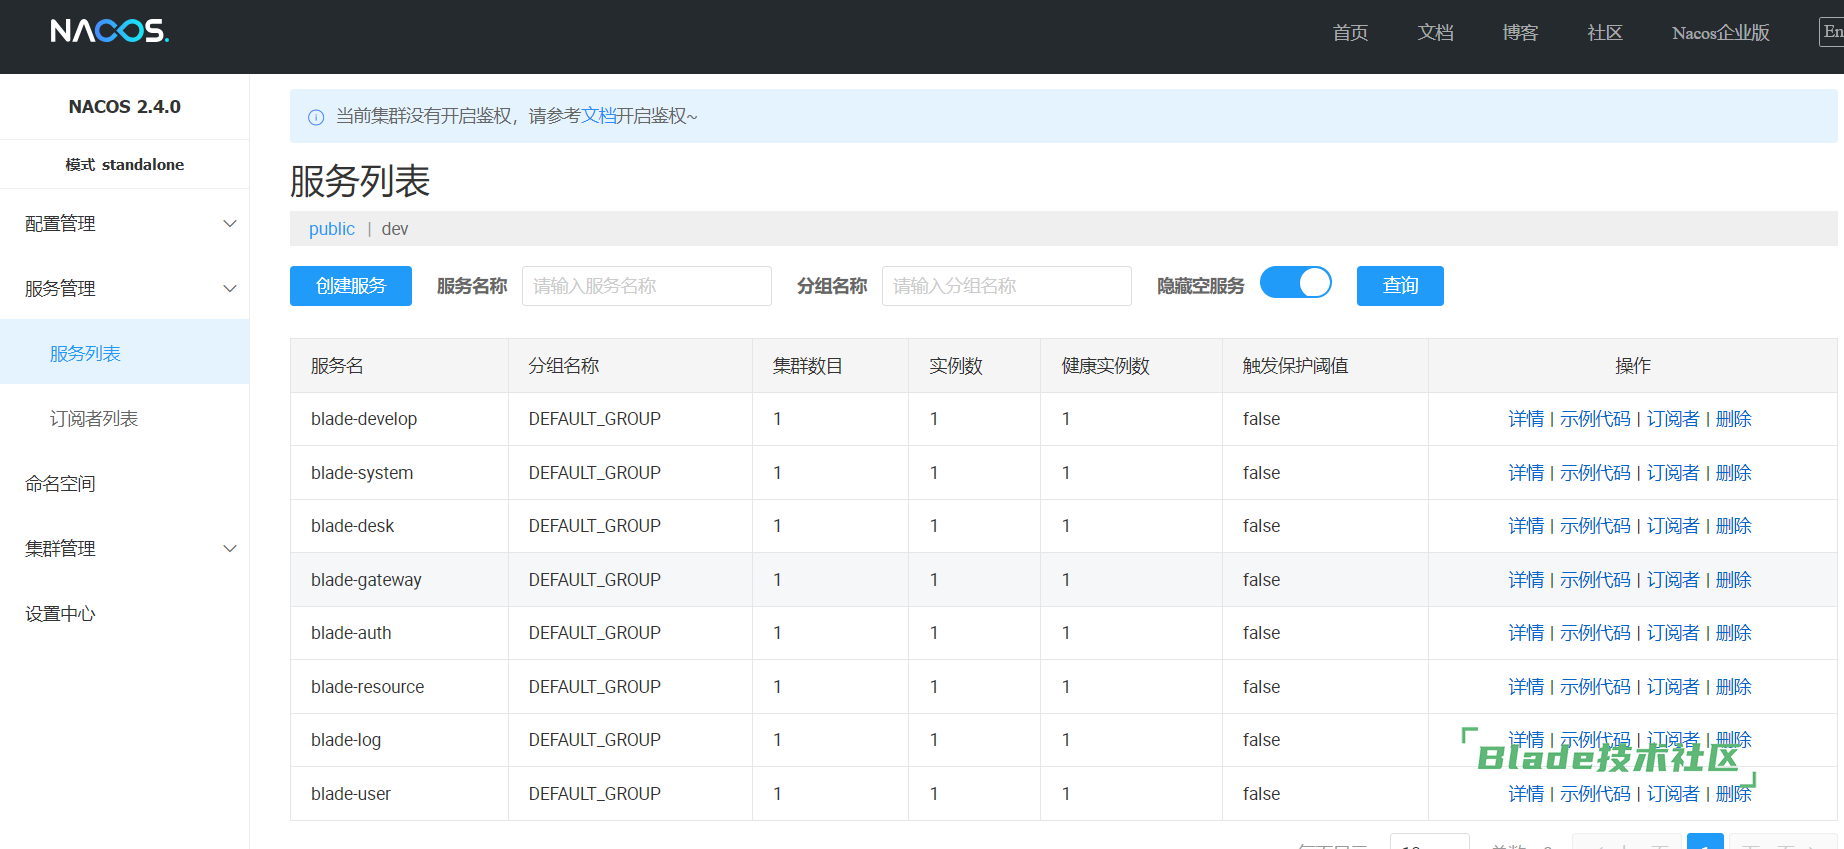Viewport: 1844px width, 849px height.
Task: Click 删除 for blade-system
Action: (x=1734, y=473)
